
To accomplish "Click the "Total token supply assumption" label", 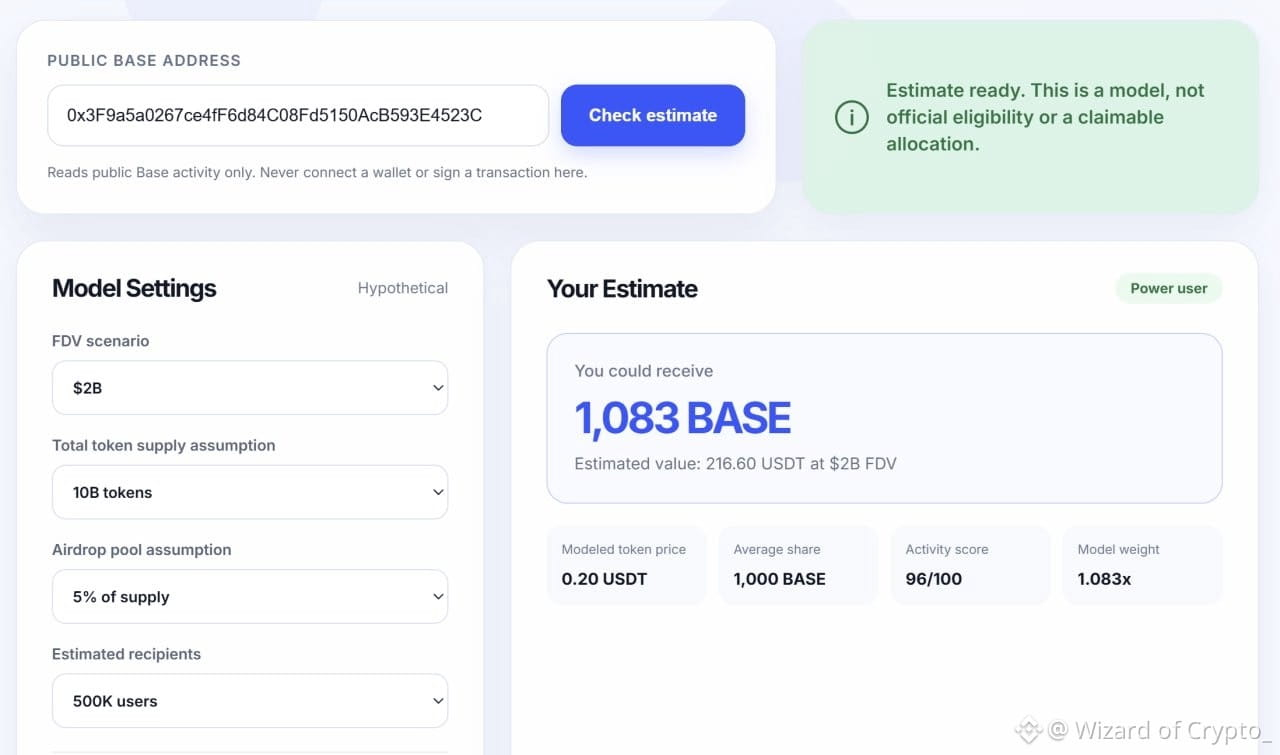I will coord(163,445).
